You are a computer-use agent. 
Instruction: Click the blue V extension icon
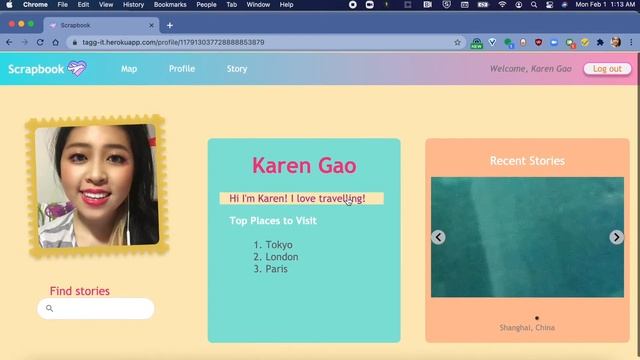(x=492, y=42)
